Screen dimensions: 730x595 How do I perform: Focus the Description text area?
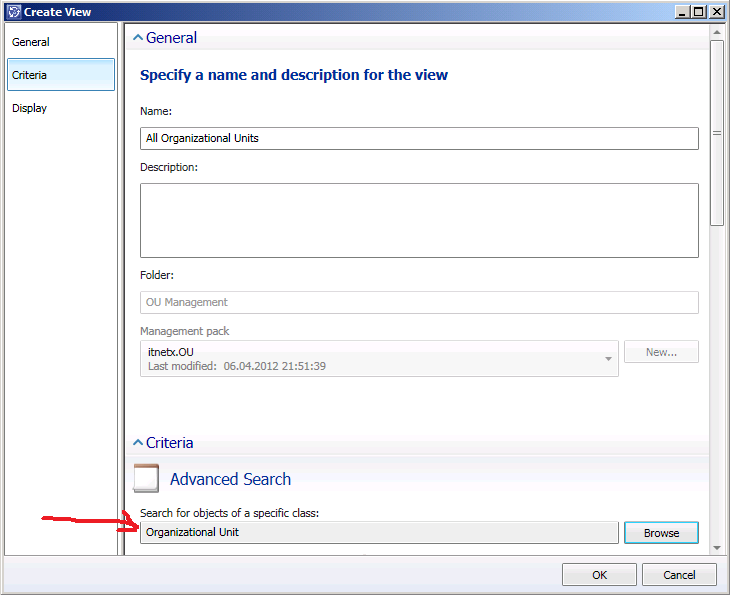pyautogui.click(x=419, y=220)
